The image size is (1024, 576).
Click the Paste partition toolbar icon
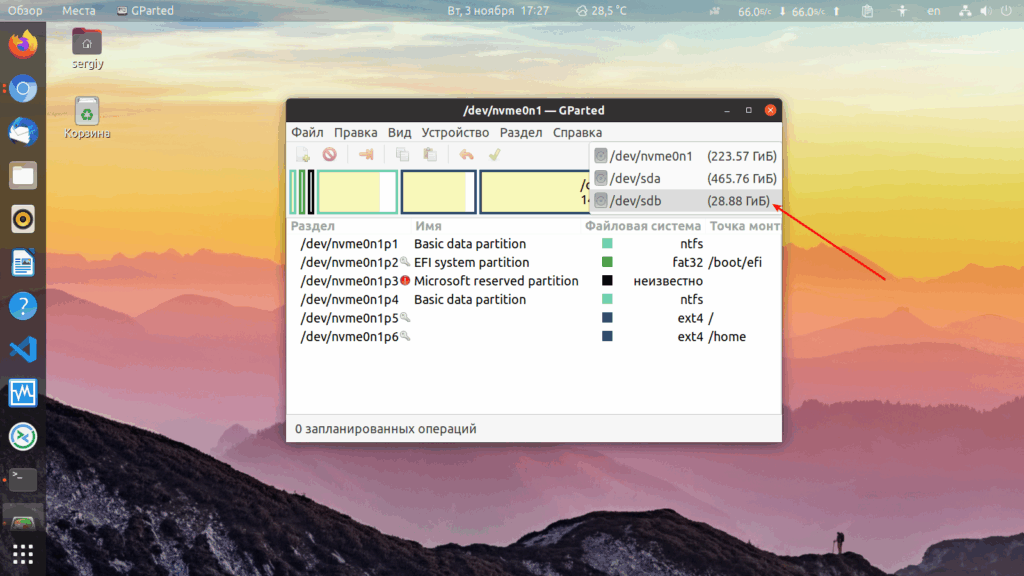(x=430, y=155)
